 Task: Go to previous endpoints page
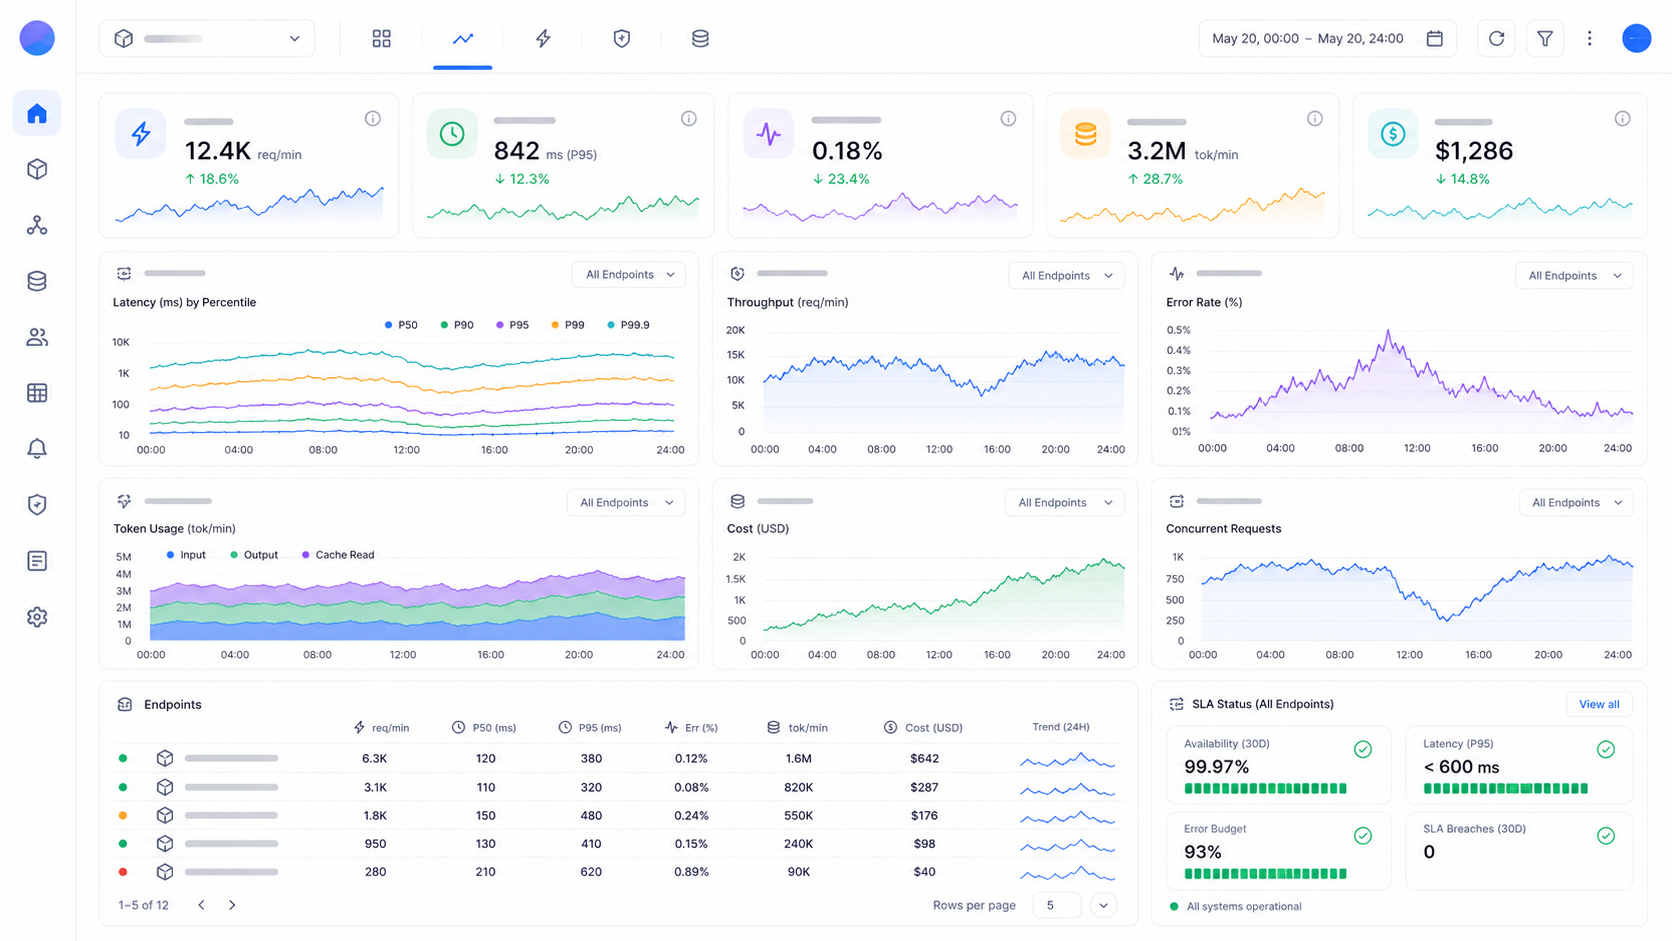pos(201,905)
